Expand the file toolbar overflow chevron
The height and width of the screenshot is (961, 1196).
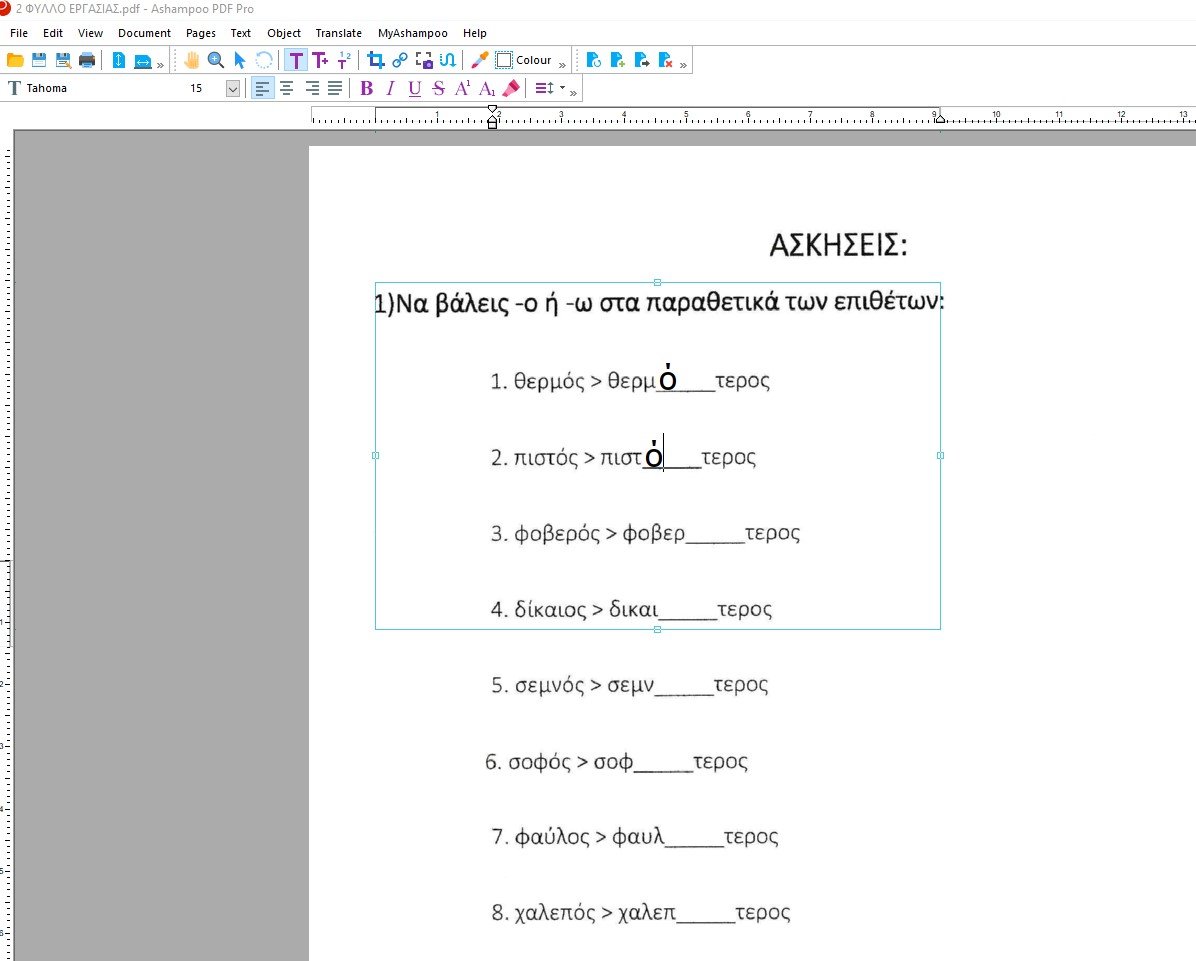pyautogui.click(x=160, y=65)
